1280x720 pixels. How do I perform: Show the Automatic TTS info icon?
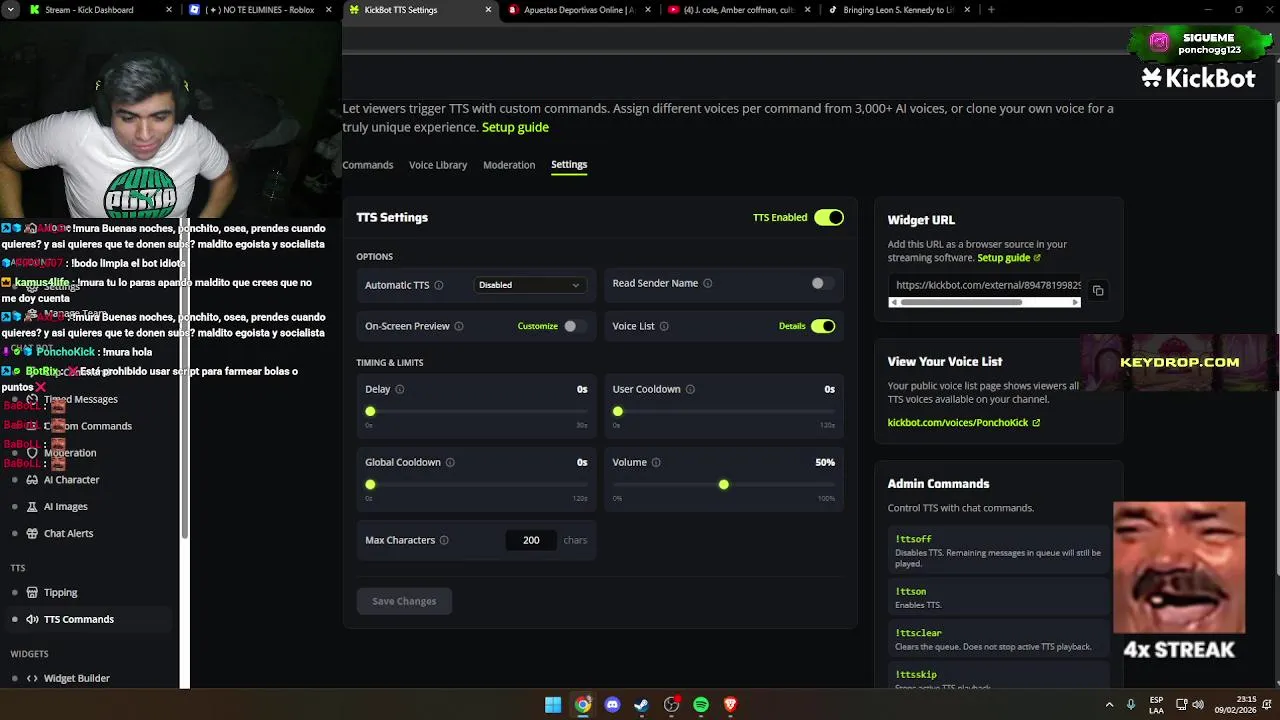[438, 286]
